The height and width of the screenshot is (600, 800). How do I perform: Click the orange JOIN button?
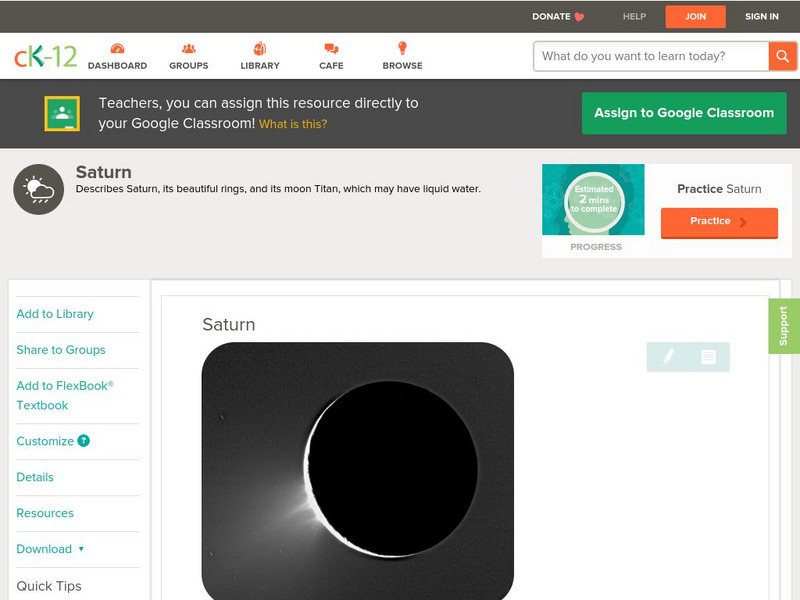click(695, 17)
